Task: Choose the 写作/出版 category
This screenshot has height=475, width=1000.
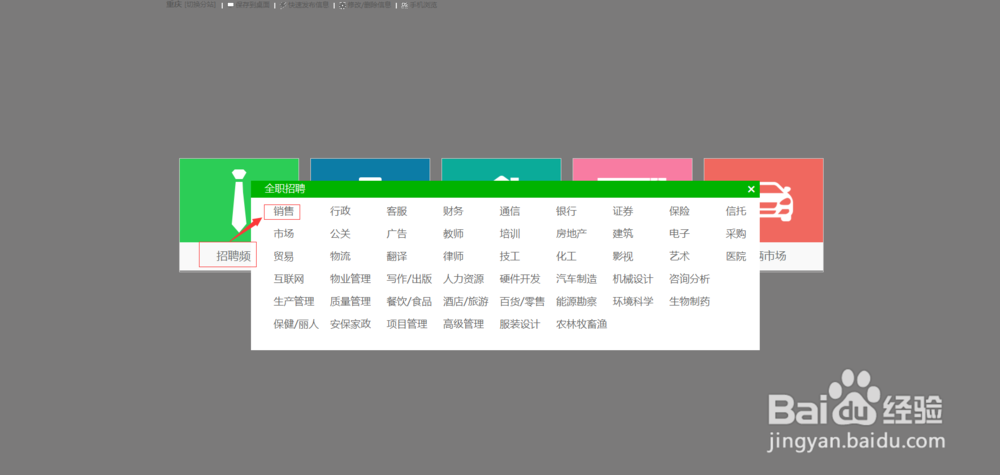Action: (x=409, y=279)
